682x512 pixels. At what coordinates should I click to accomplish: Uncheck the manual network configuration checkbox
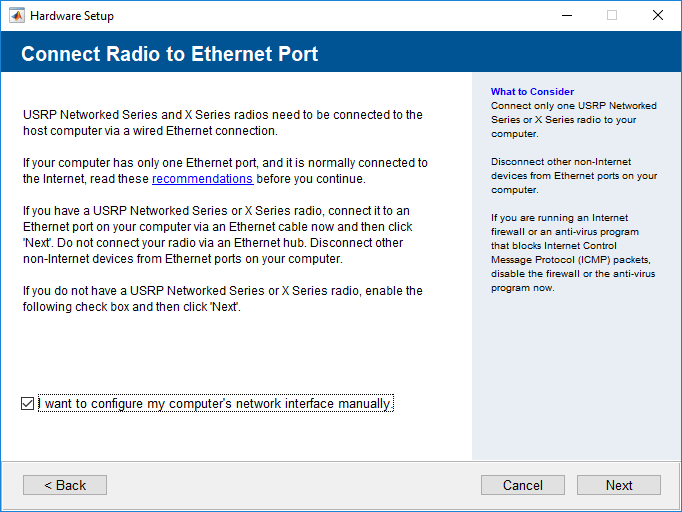click(27, 404)
